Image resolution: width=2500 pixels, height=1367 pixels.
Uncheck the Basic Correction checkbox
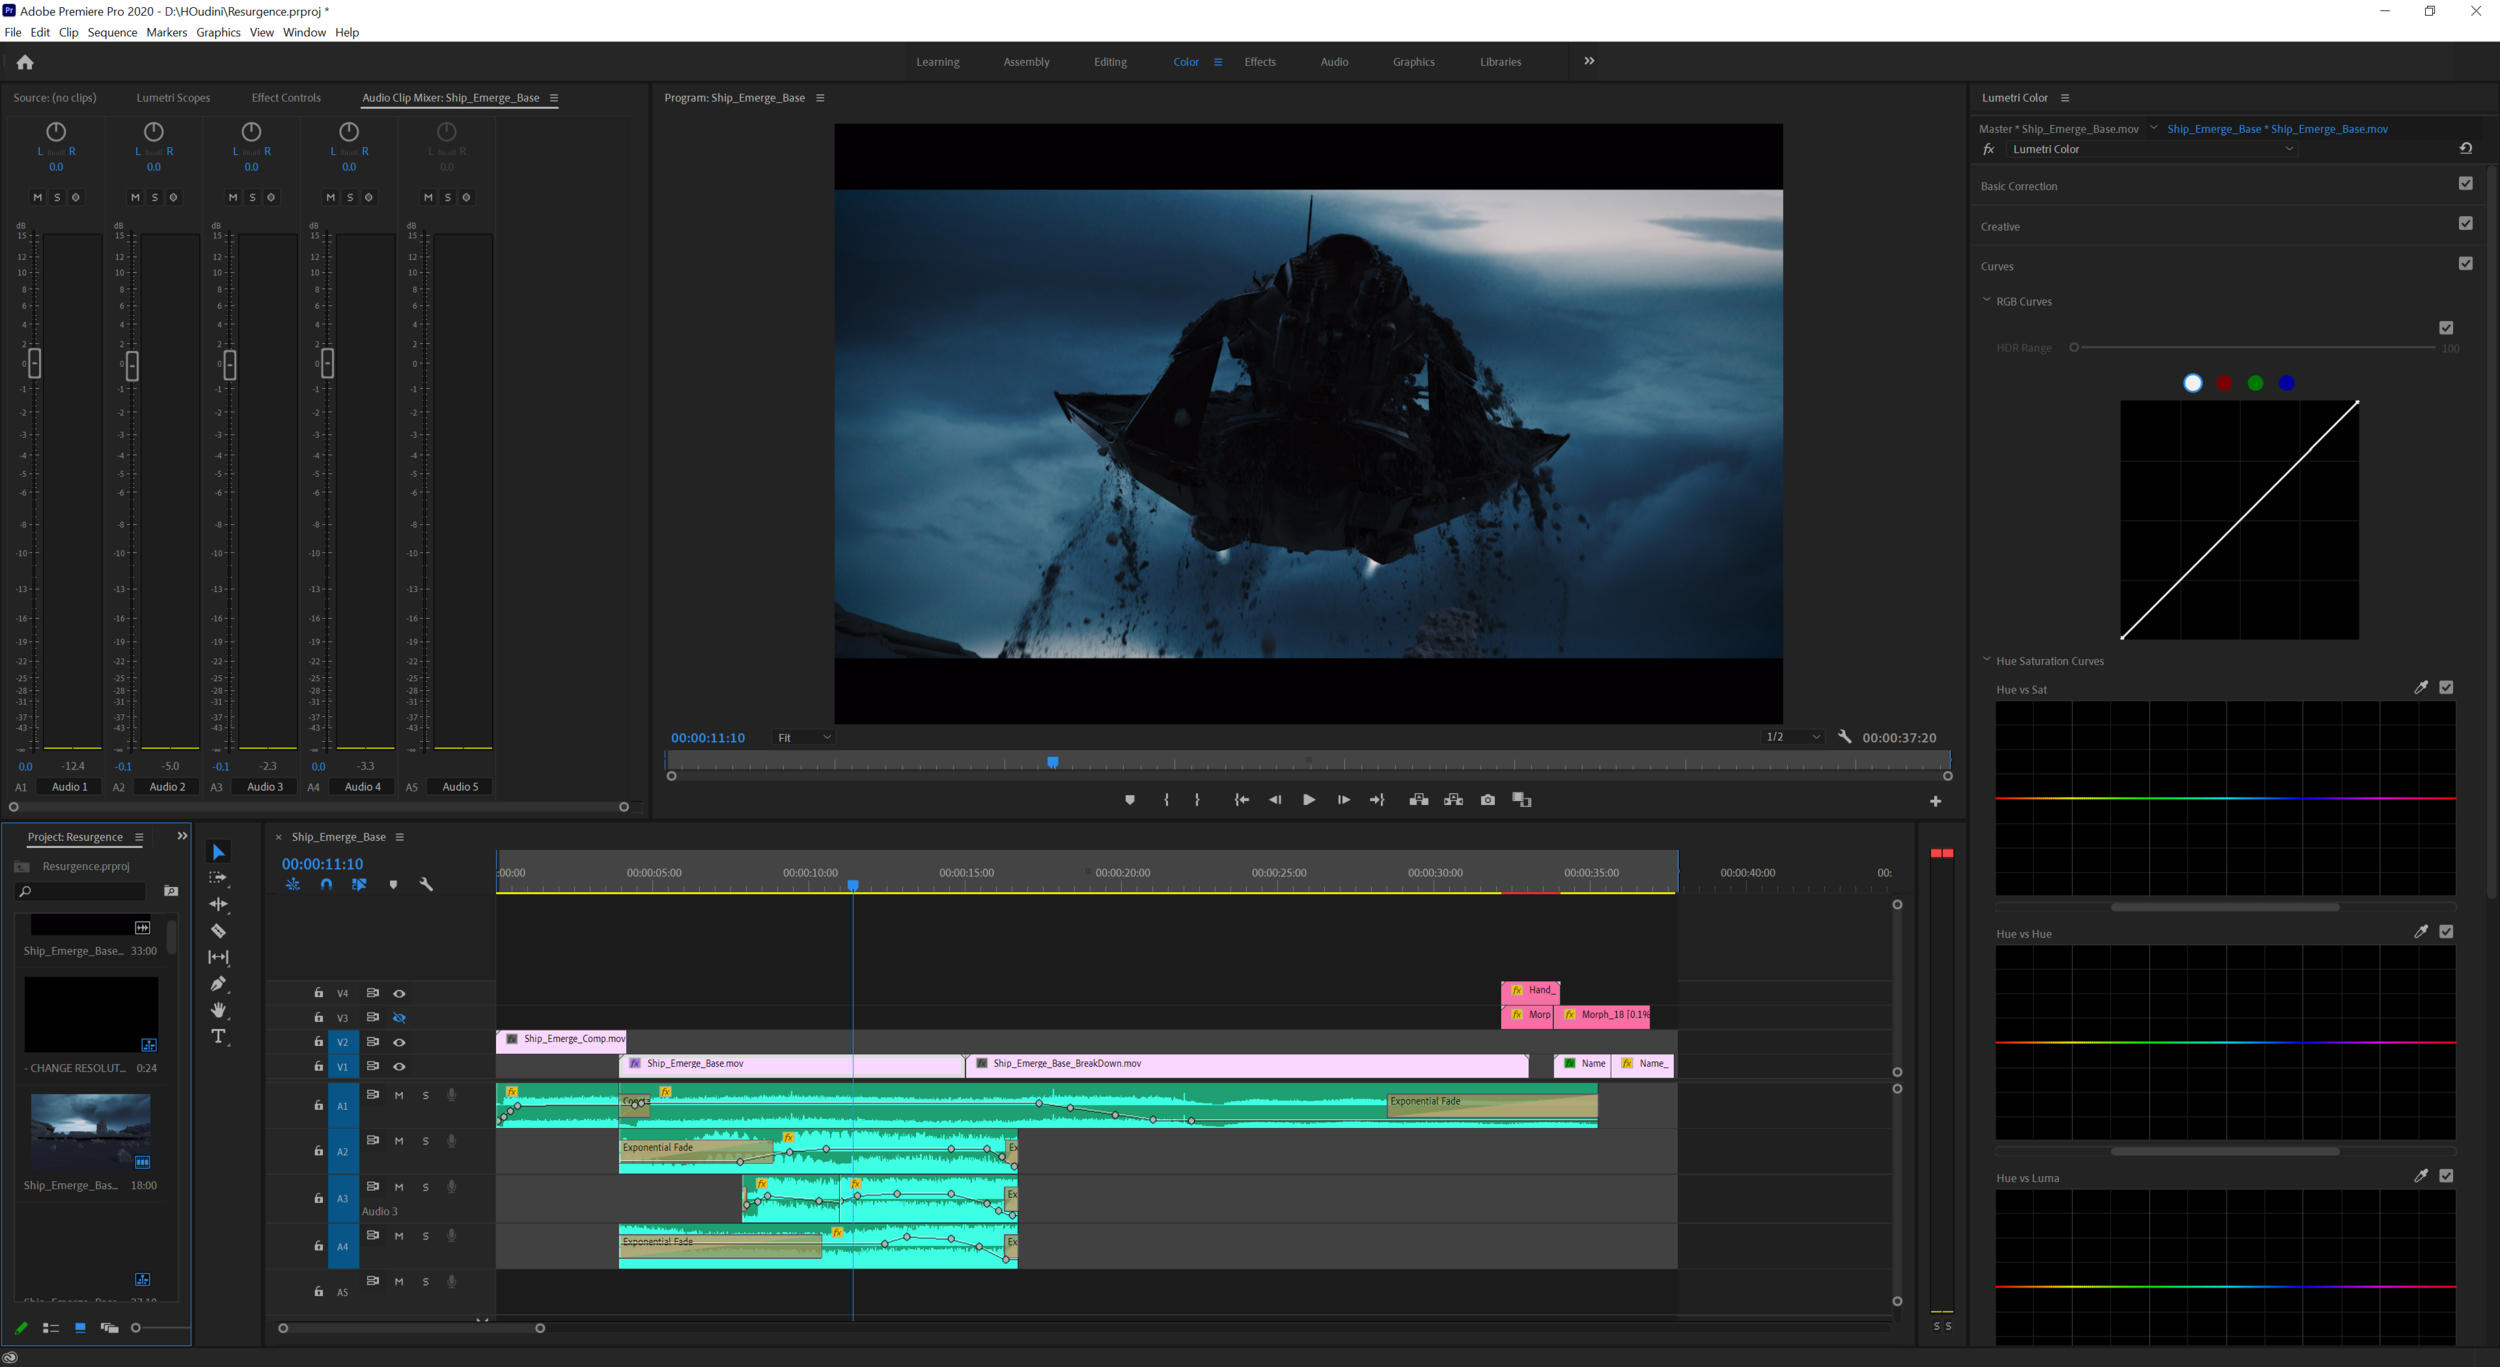[2465, 184]
